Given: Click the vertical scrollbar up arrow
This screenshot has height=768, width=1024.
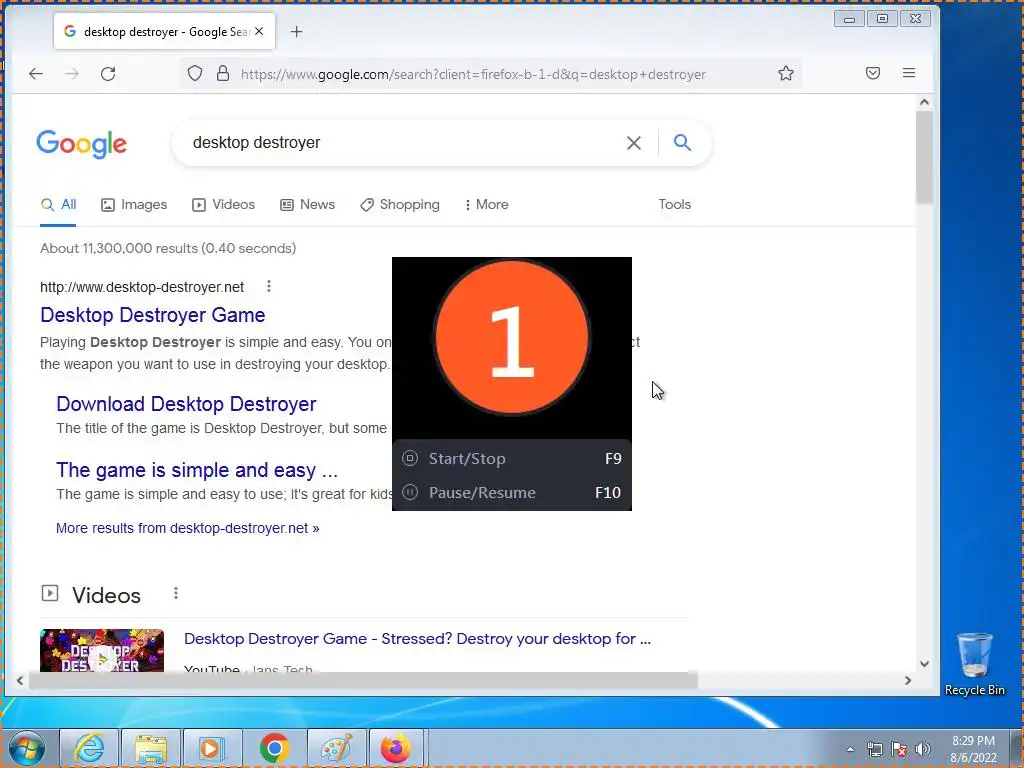Looking at the screenshot, I should [x=924, y=102].
